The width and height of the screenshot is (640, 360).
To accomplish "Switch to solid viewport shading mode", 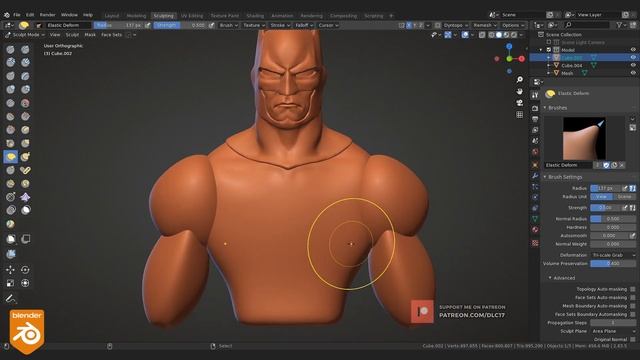I will tap(499, 35).
